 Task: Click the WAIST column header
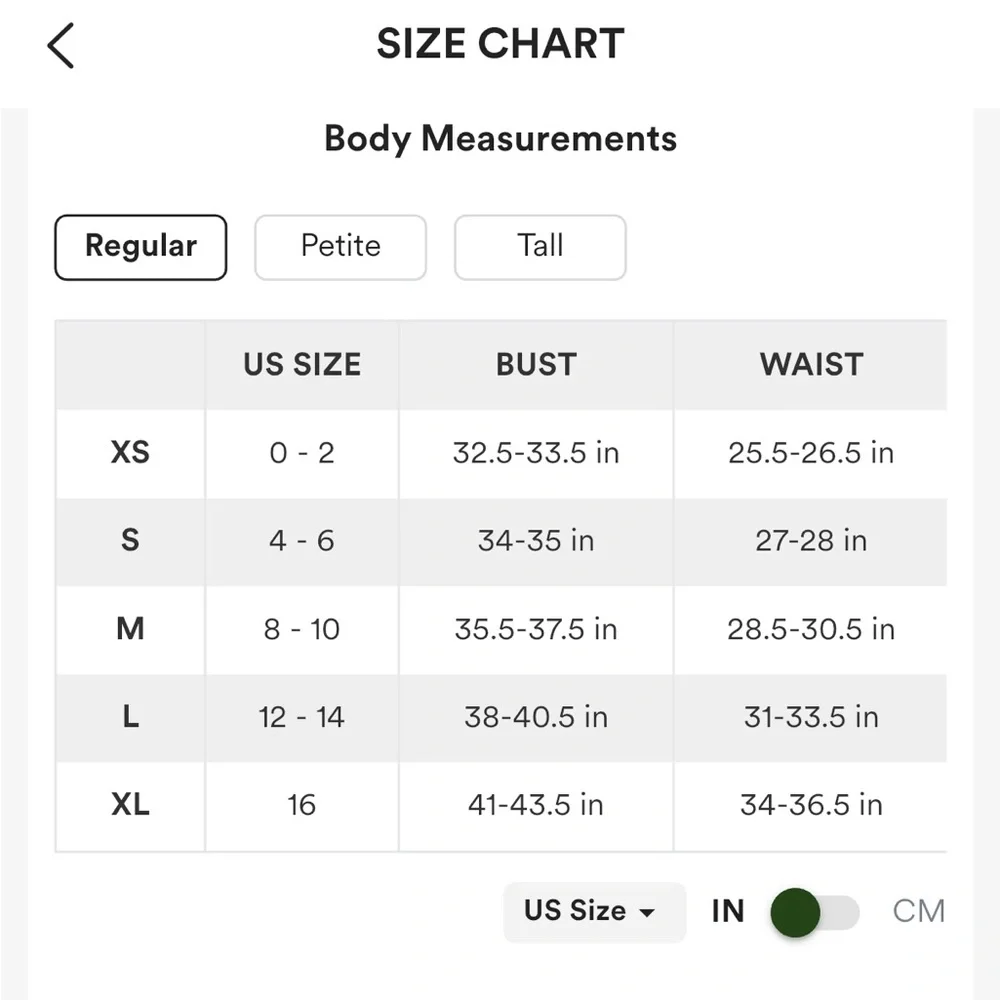click(x=811, y=365)
